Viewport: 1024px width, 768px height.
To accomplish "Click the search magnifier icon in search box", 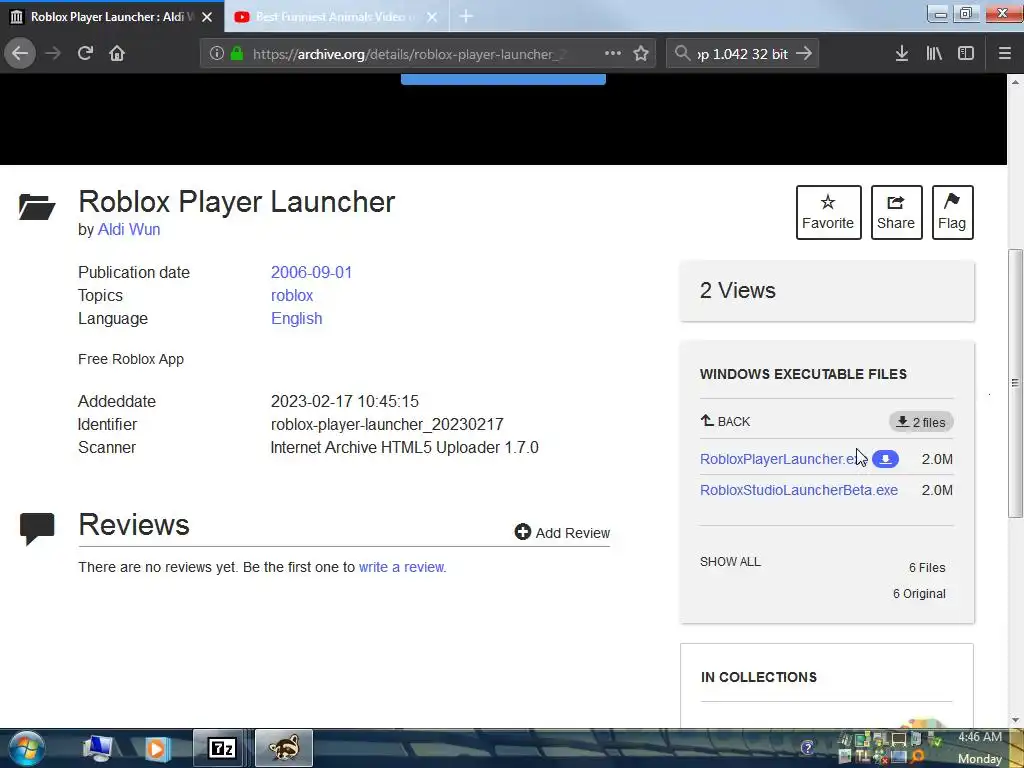I will pos(682,54).
